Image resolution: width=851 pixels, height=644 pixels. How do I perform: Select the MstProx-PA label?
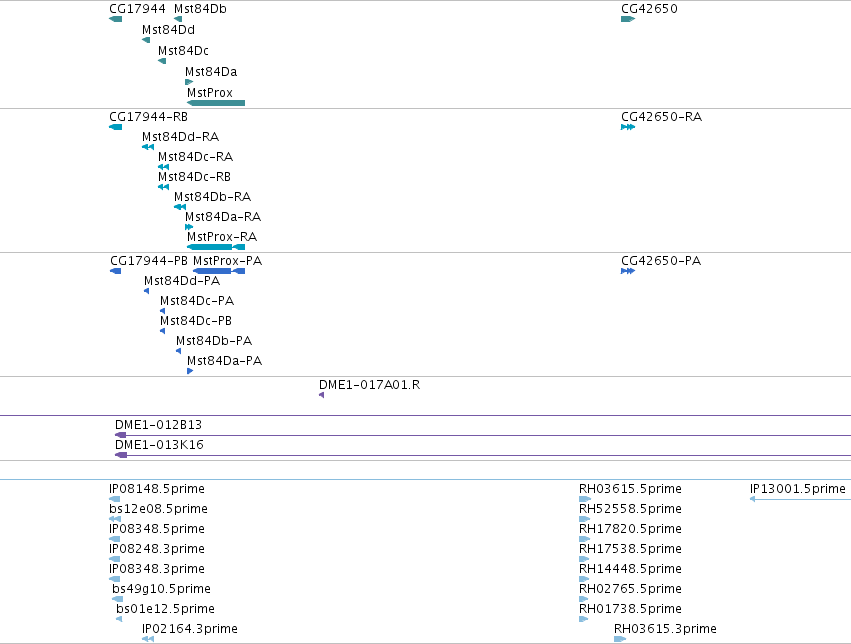point(227,261)
